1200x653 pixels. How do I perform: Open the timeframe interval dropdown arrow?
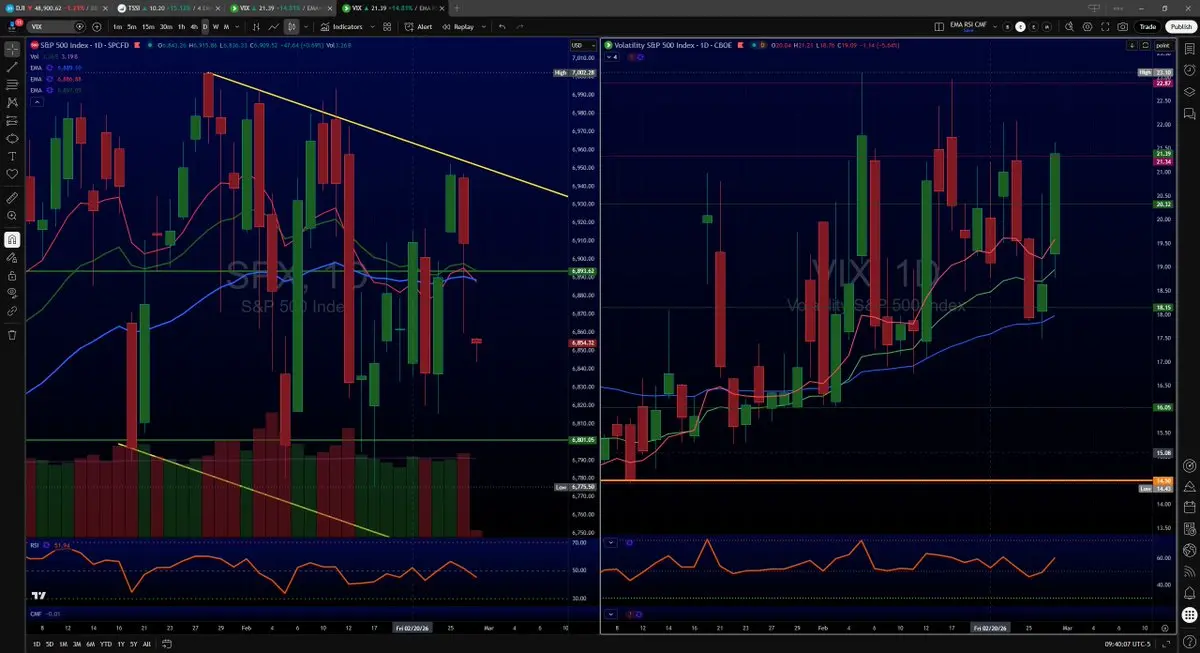pyautogui.click(x=239, y=26)
